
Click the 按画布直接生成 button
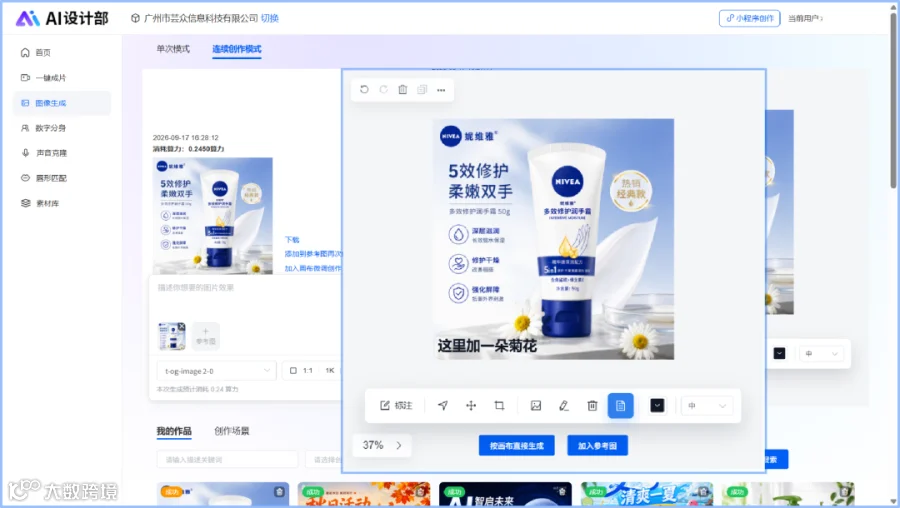(x=517, y=445)
